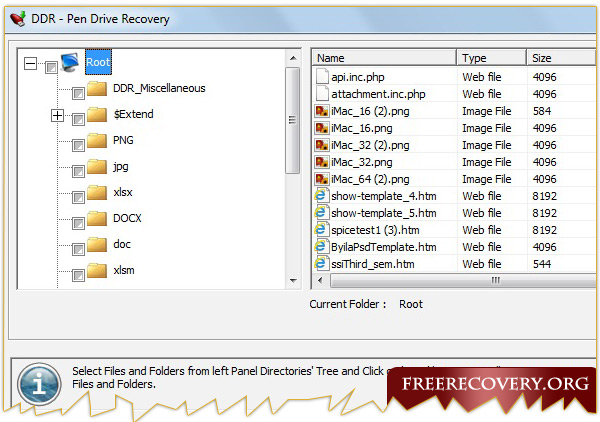The width and height of the screenshot is (600, 422).
Task: Click the 544 size value
Action: pos(542,264)
